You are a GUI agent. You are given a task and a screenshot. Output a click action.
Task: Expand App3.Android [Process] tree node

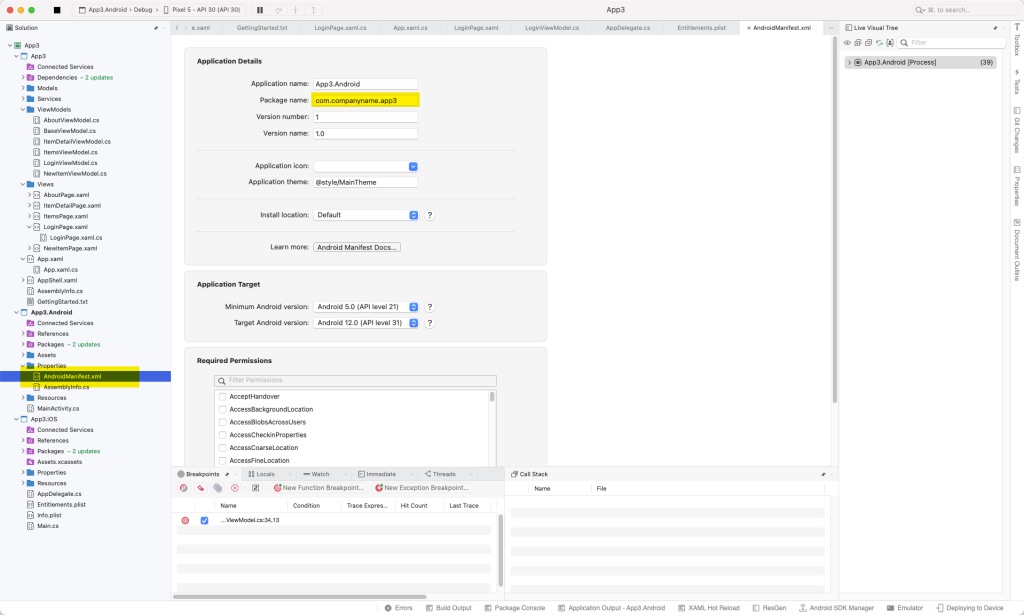tap(849, 62)
